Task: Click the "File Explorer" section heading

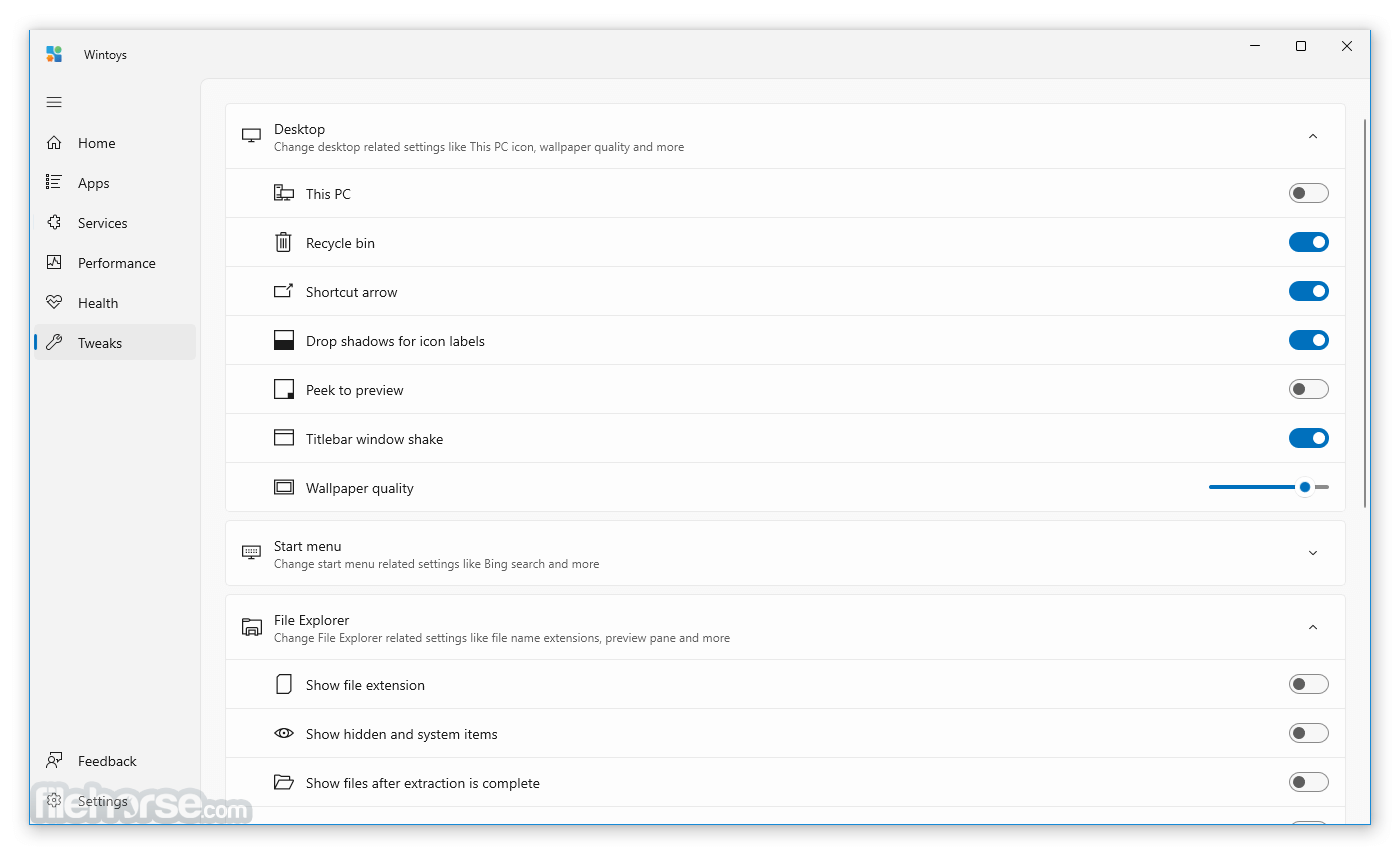Action: [311, 620]
